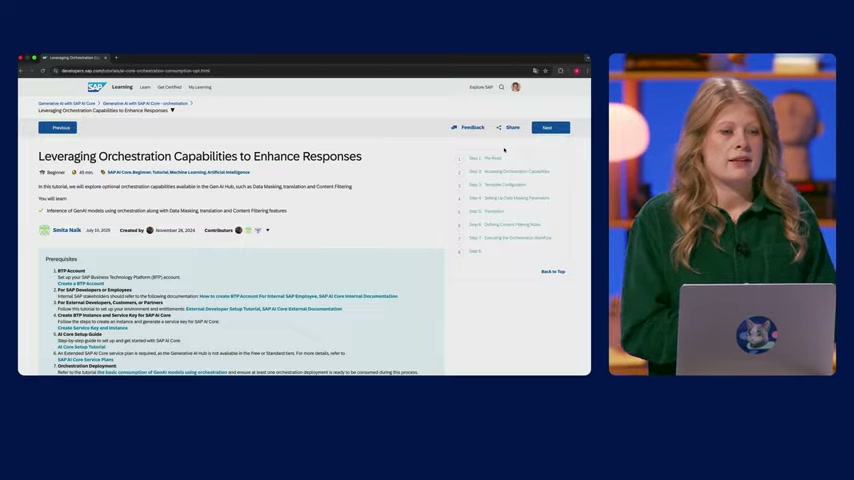Expand the contributors dropdown arrow
This screenshot has height=480, width=854.
[267, 230]
